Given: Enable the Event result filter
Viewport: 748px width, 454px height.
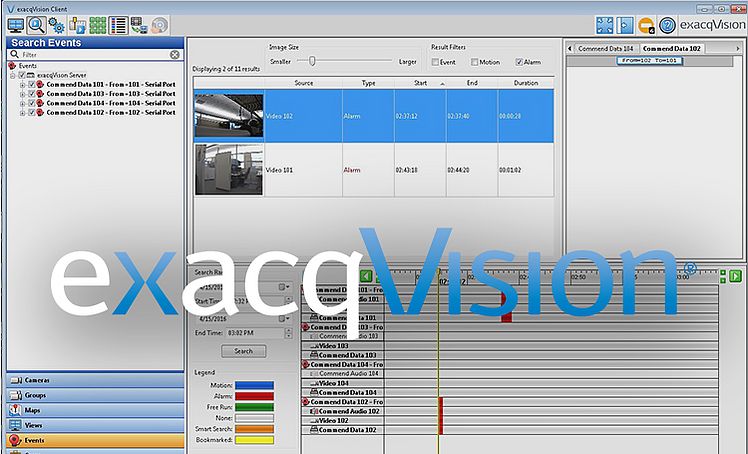Looking at the screenshot, I should pos(435,62).
